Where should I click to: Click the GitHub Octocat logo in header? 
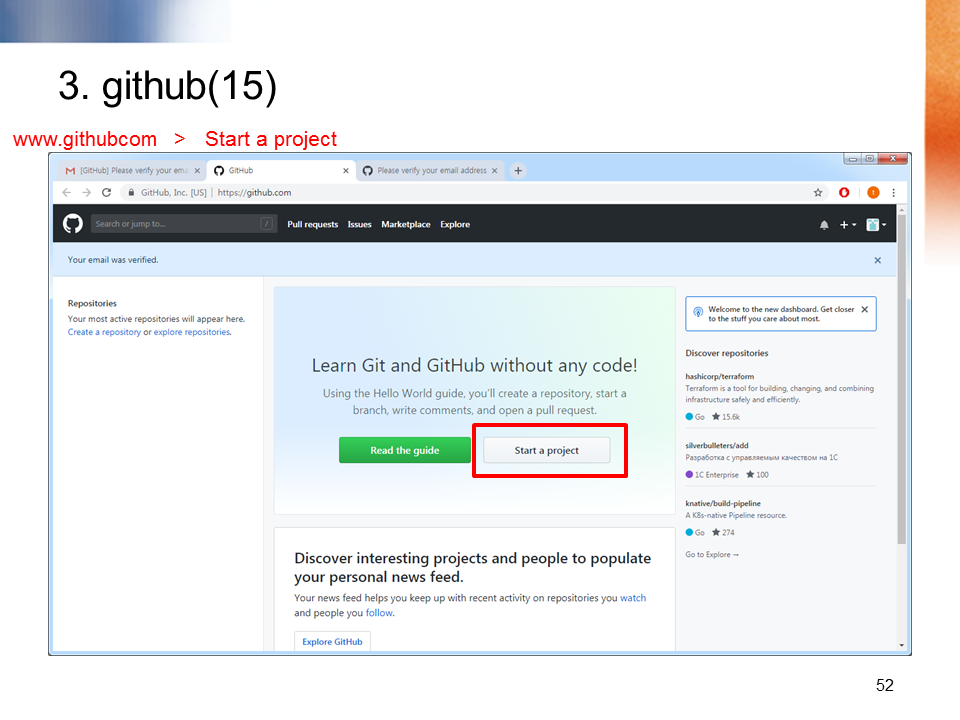point(73,223)
